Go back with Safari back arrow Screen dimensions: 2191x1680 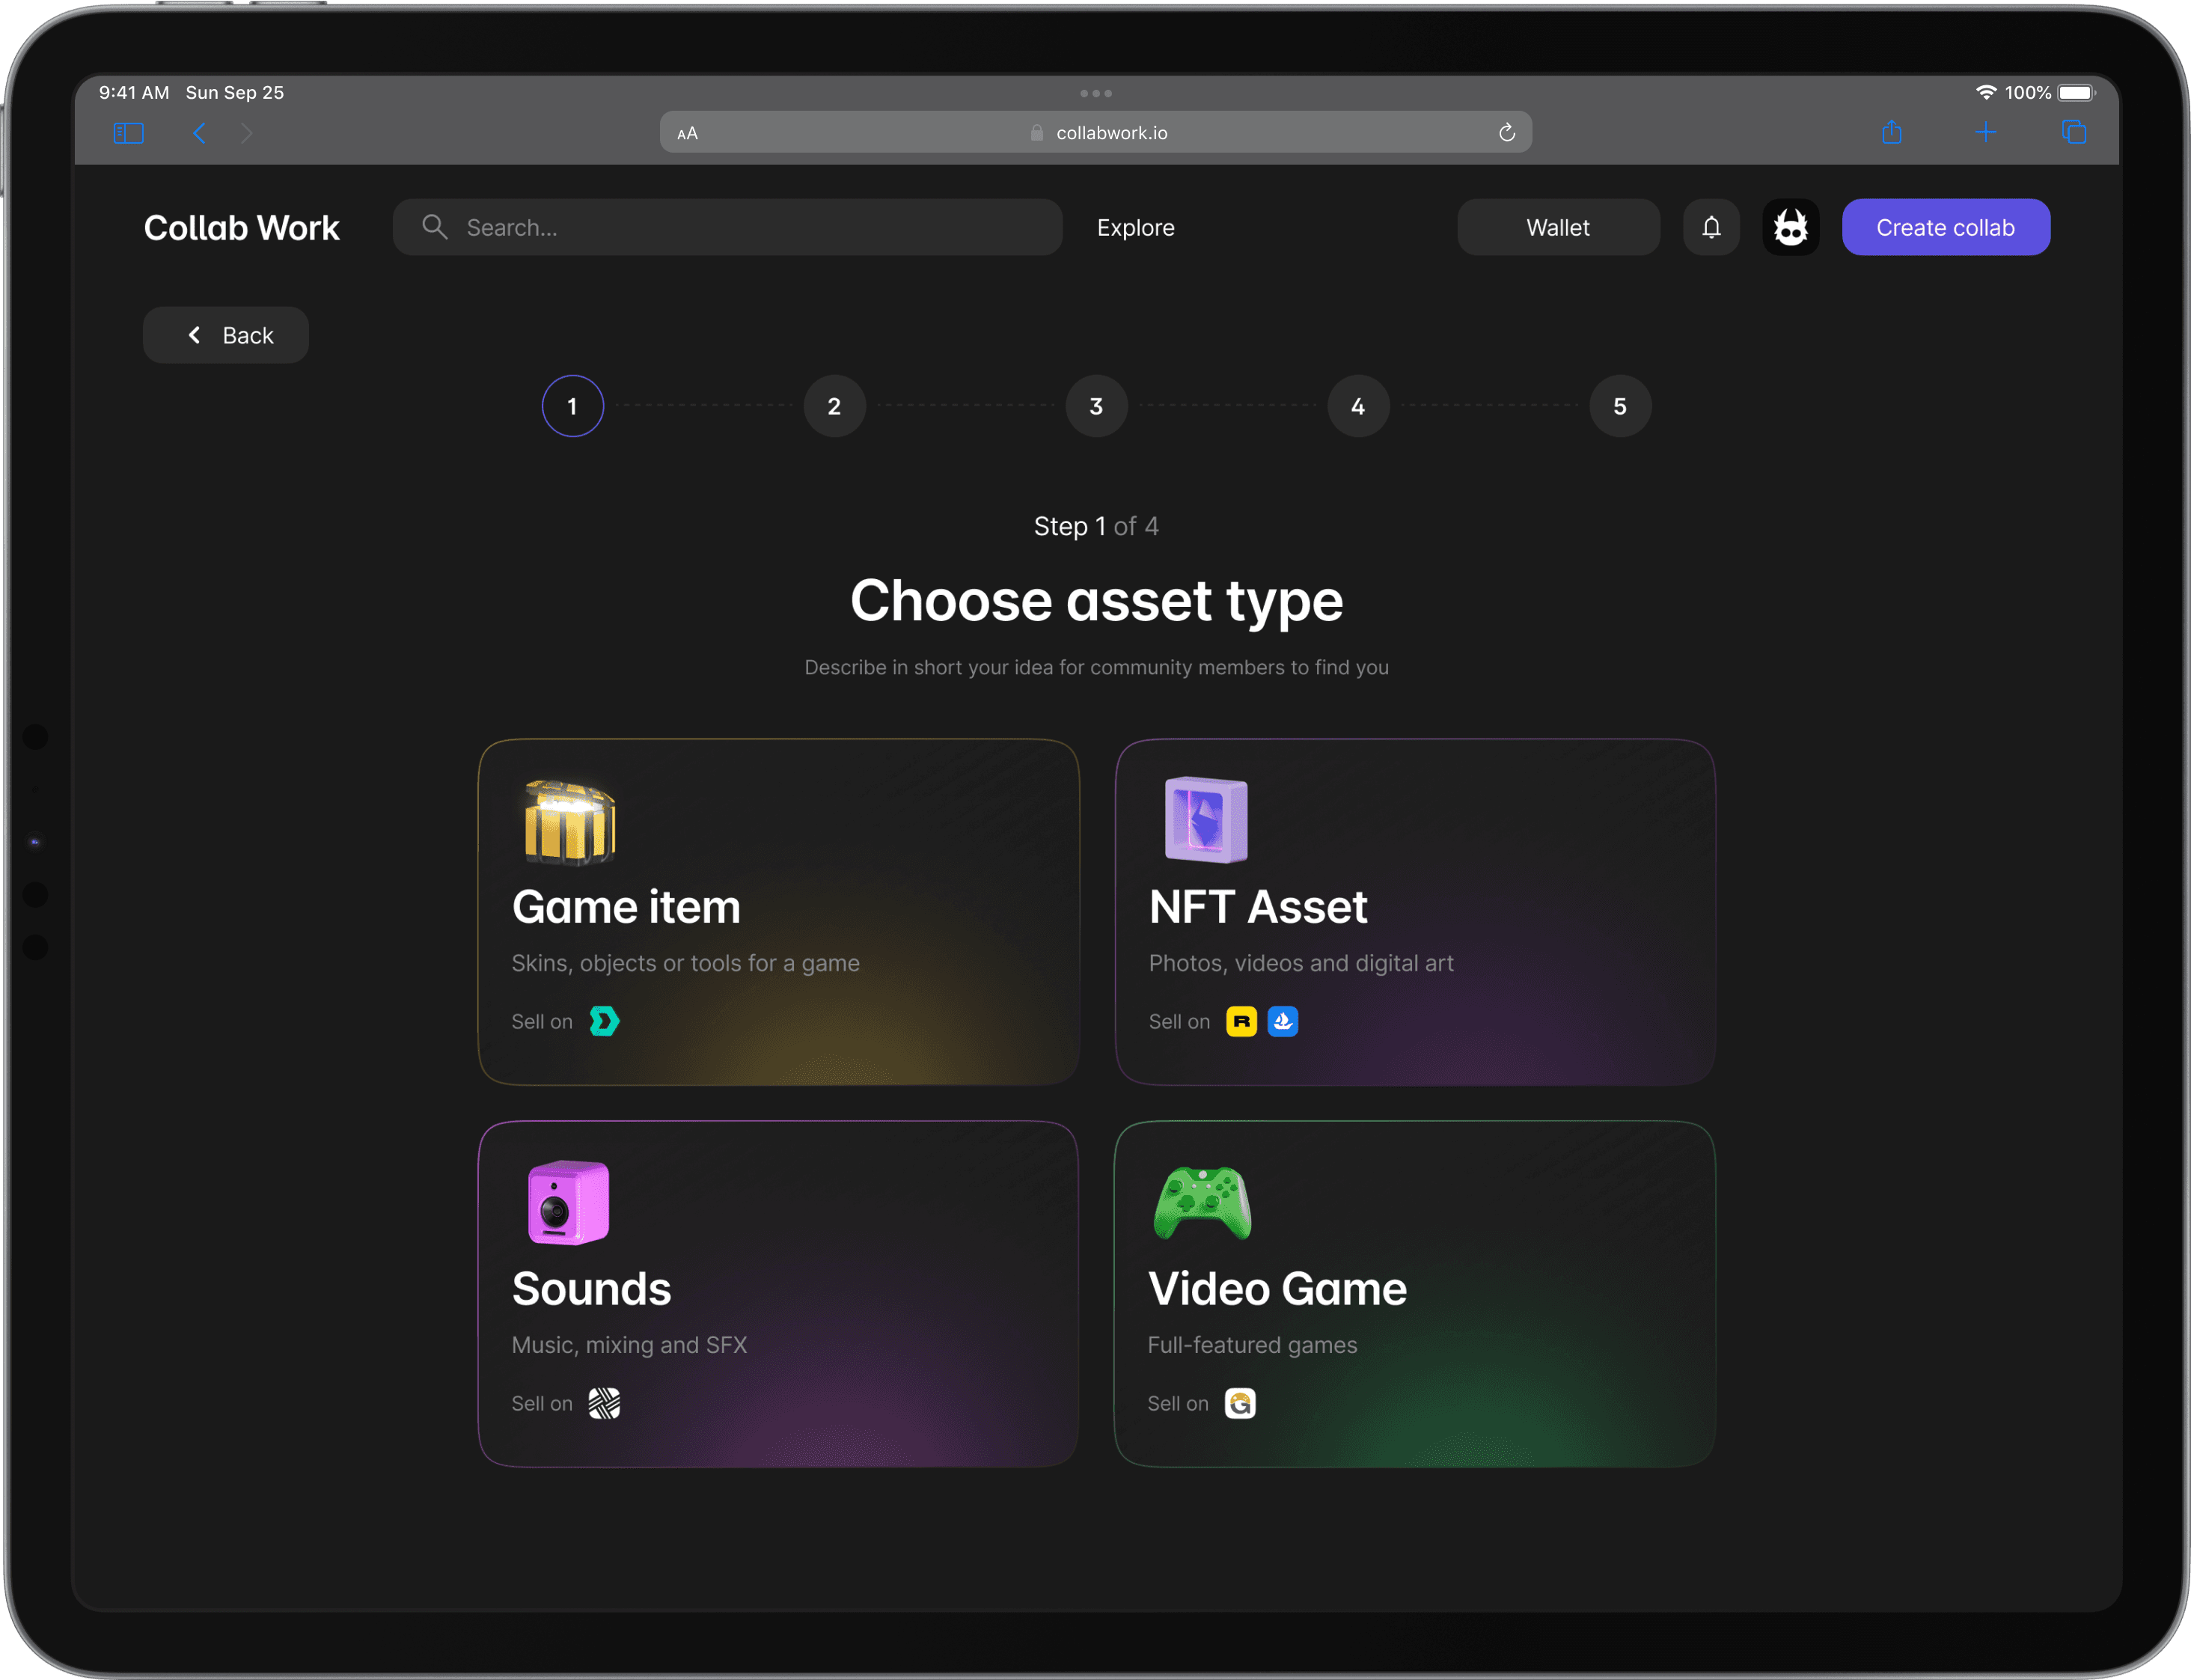pyautogui.click(x=199, y=133)
